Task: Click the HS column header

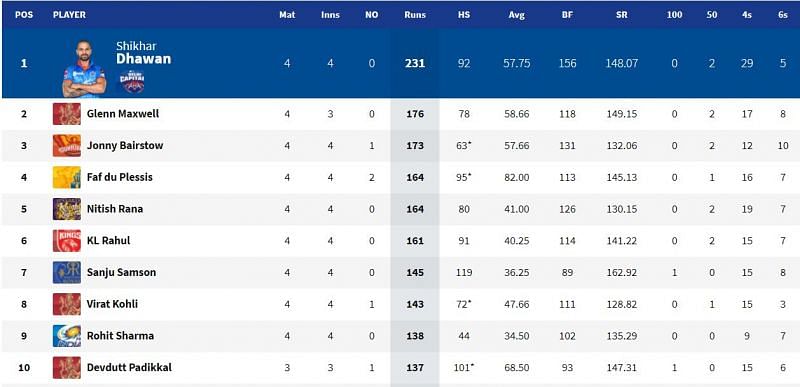Action: click(464, 15)
